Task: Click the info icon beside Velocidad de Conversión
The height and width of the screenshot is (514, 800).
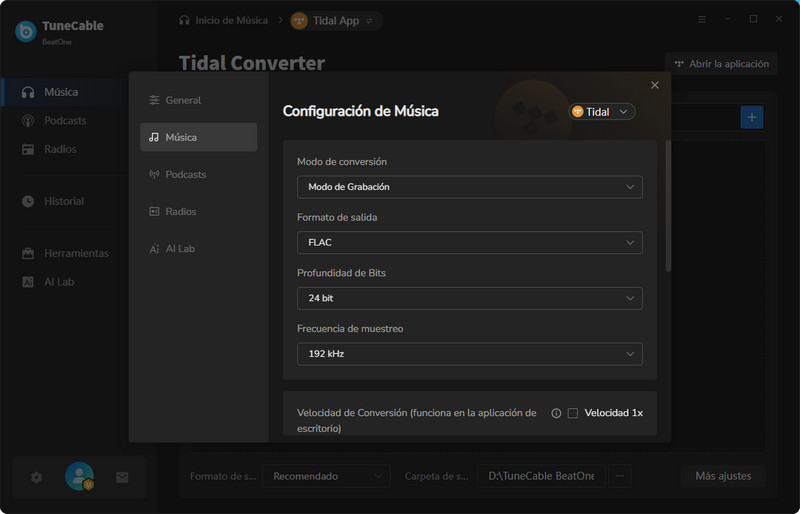Action: pos(556,413)
